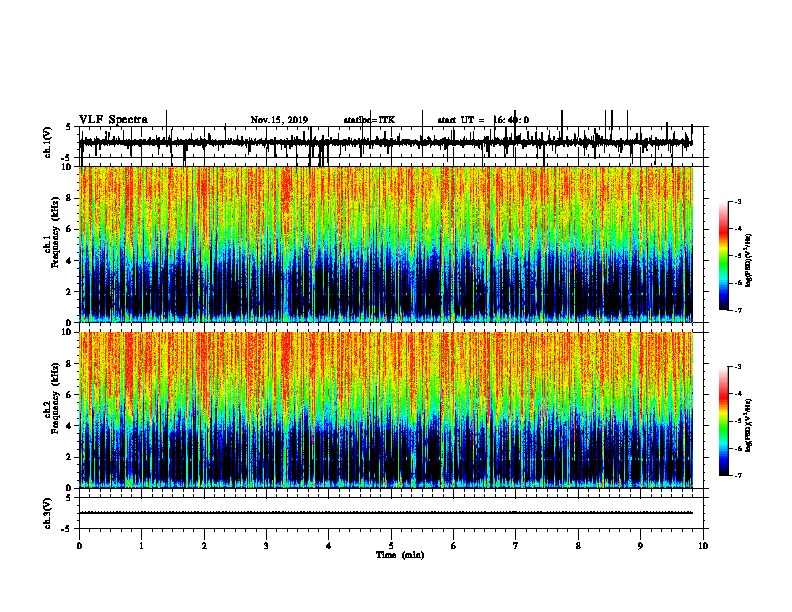Click the "-7" label on ch.2 color scale
Image resolution: width=792 pixels, height=612 pixels.
coord(737,475)
